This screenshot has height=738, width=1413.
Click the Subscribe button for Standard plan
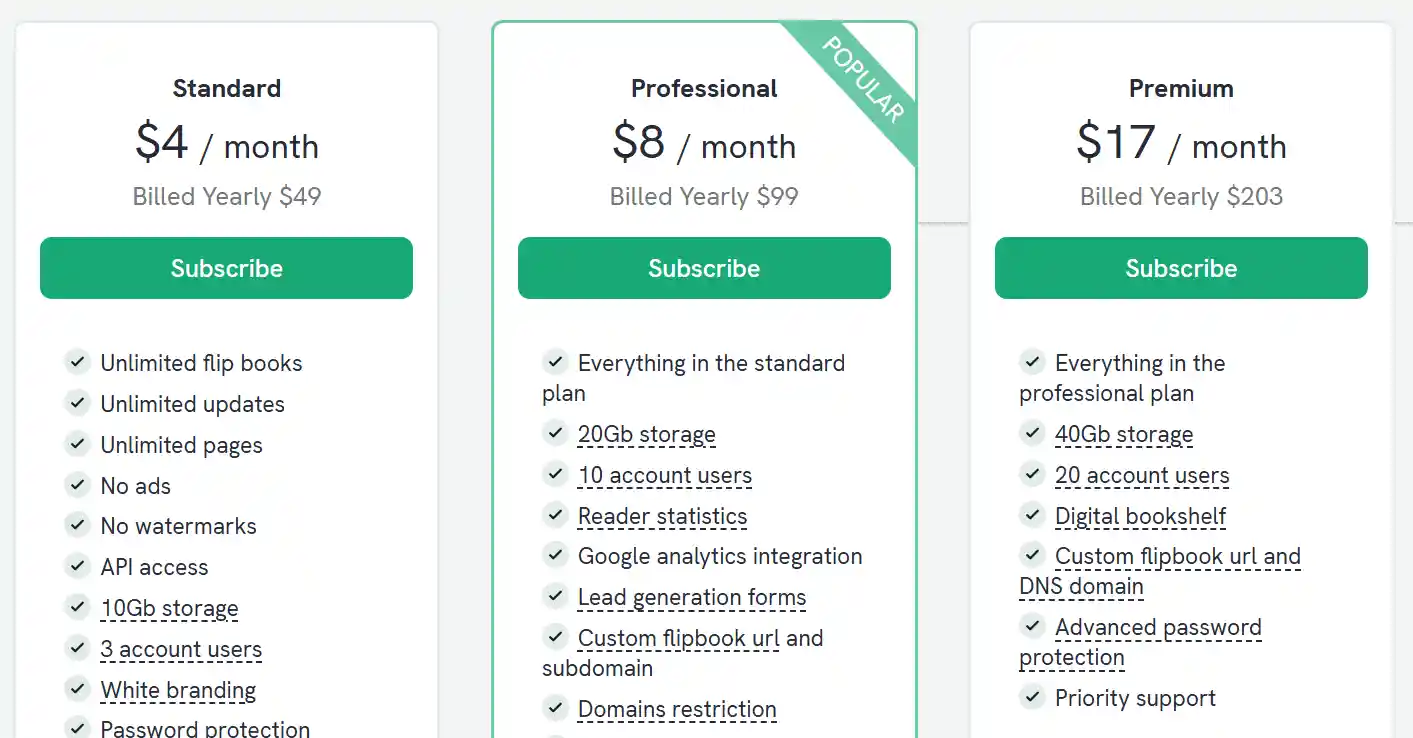(226, 268)
